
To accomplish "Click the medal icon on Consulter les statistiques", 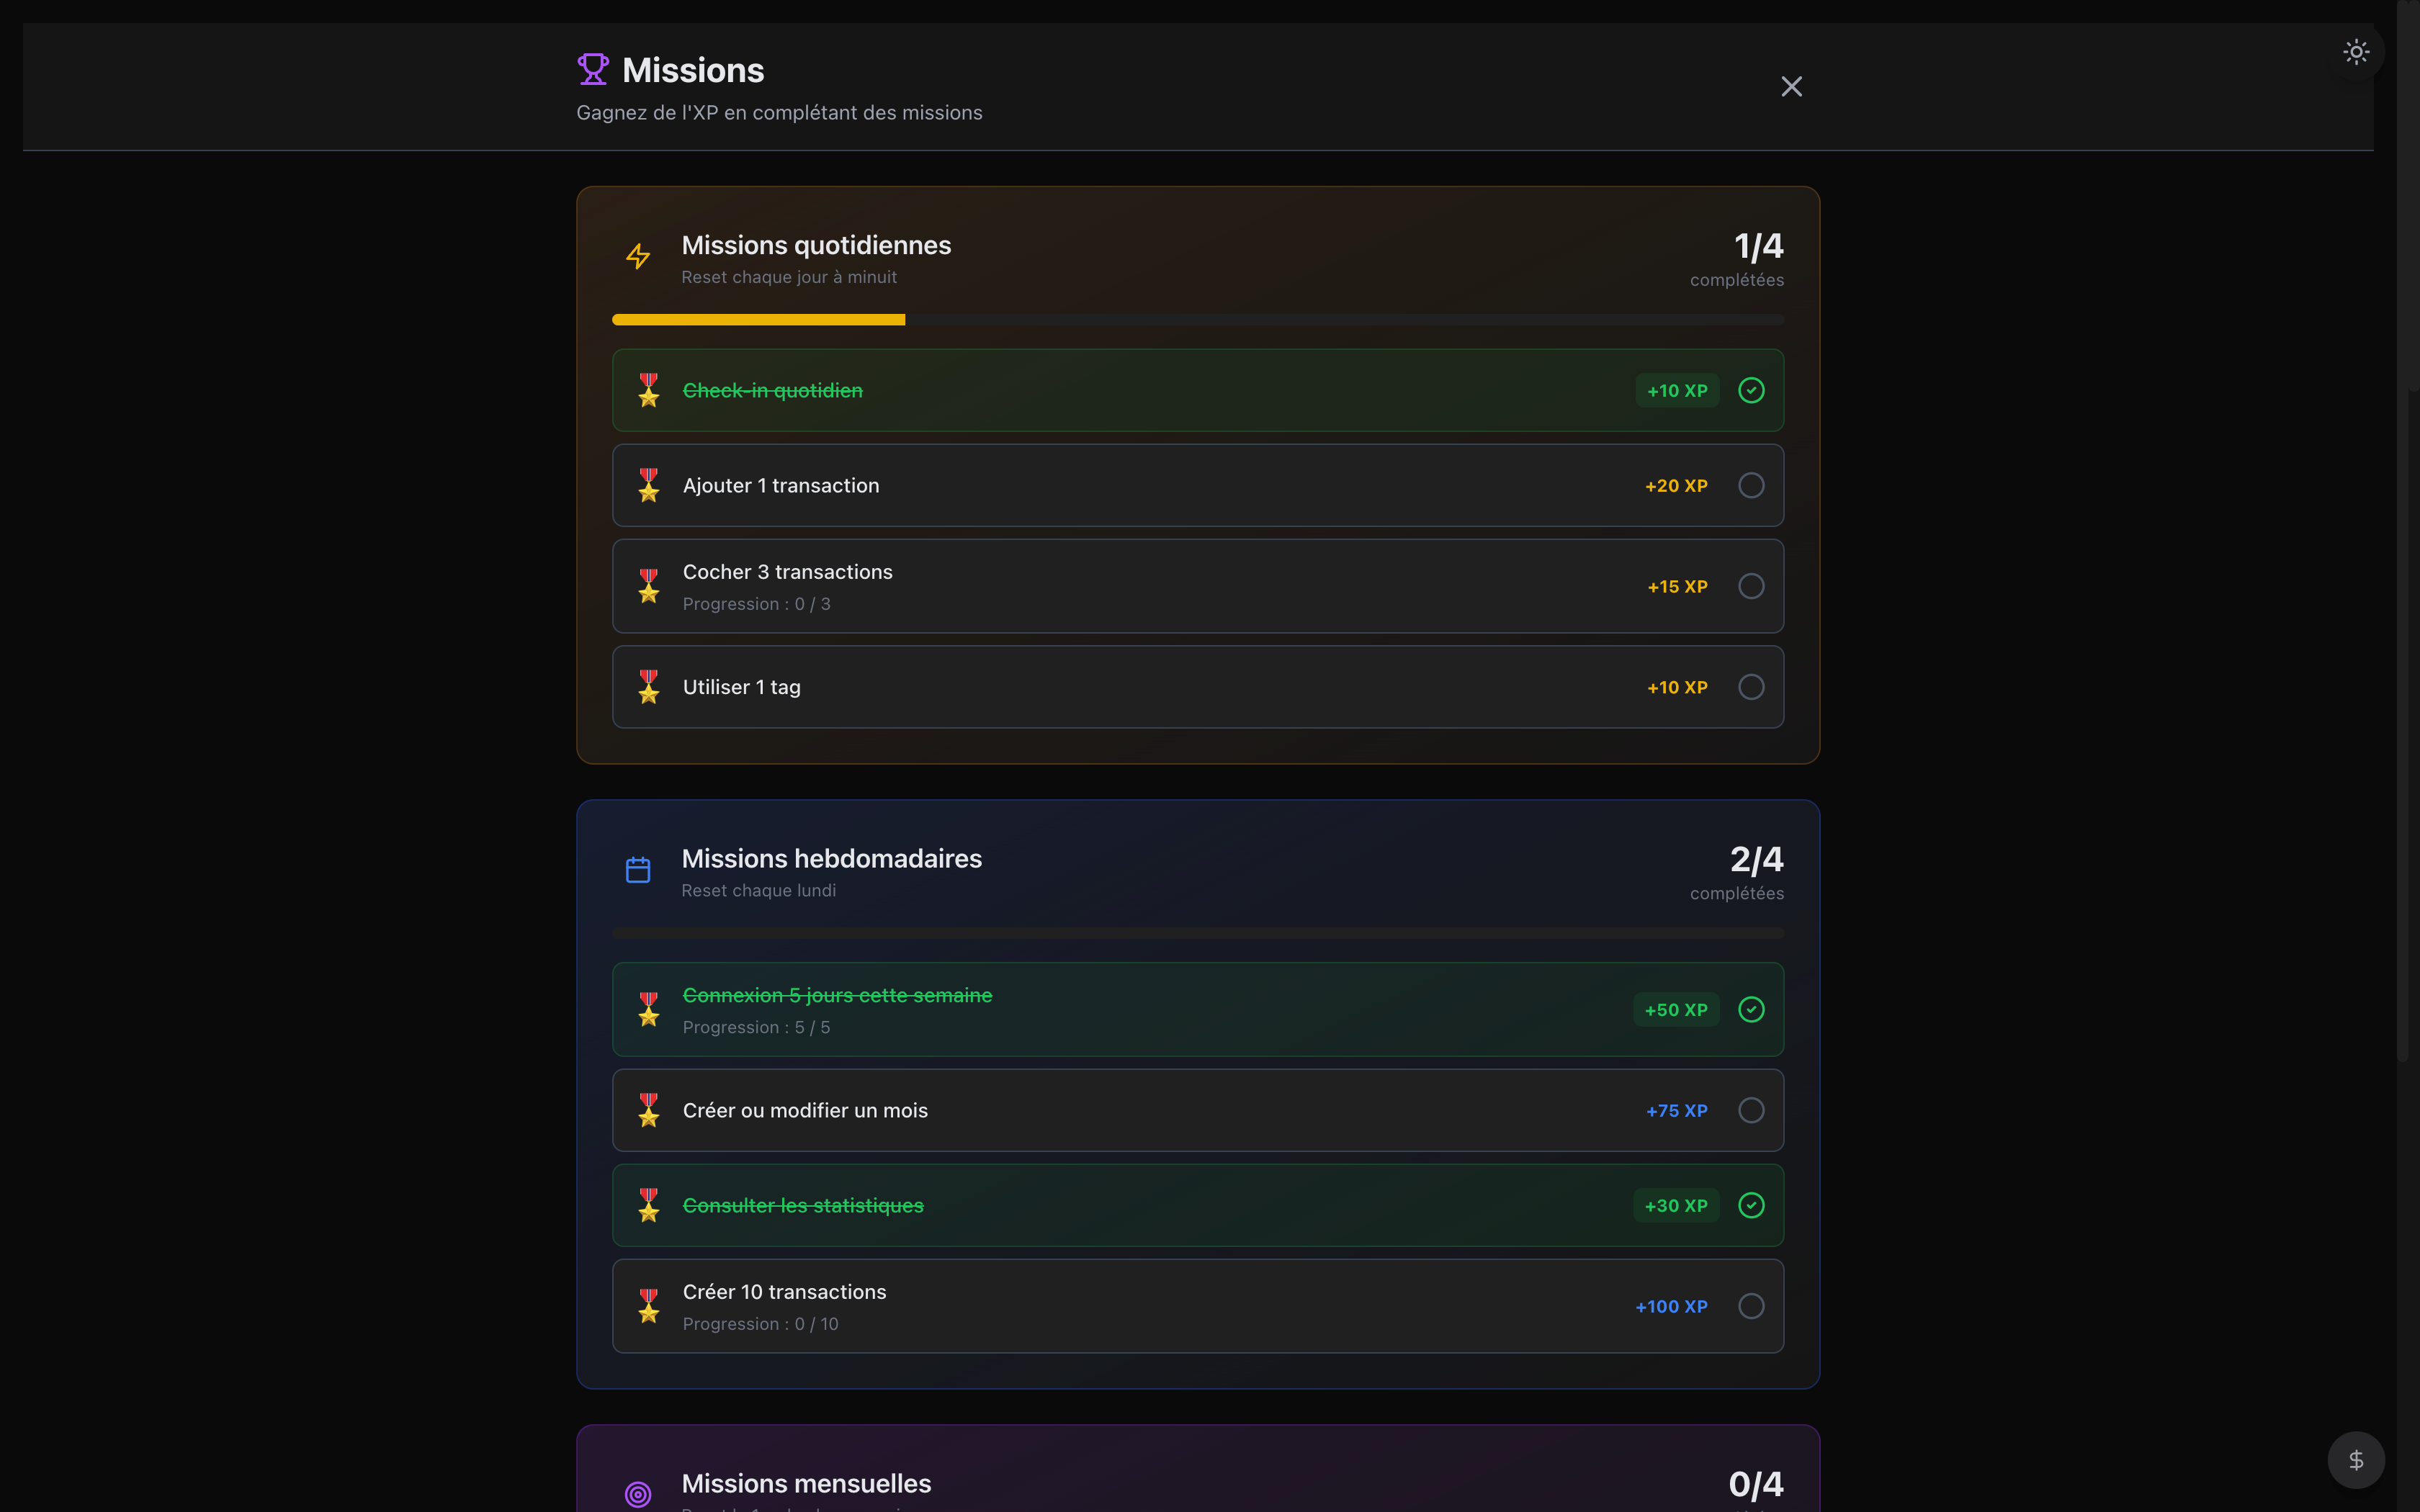I will 649,1205.
